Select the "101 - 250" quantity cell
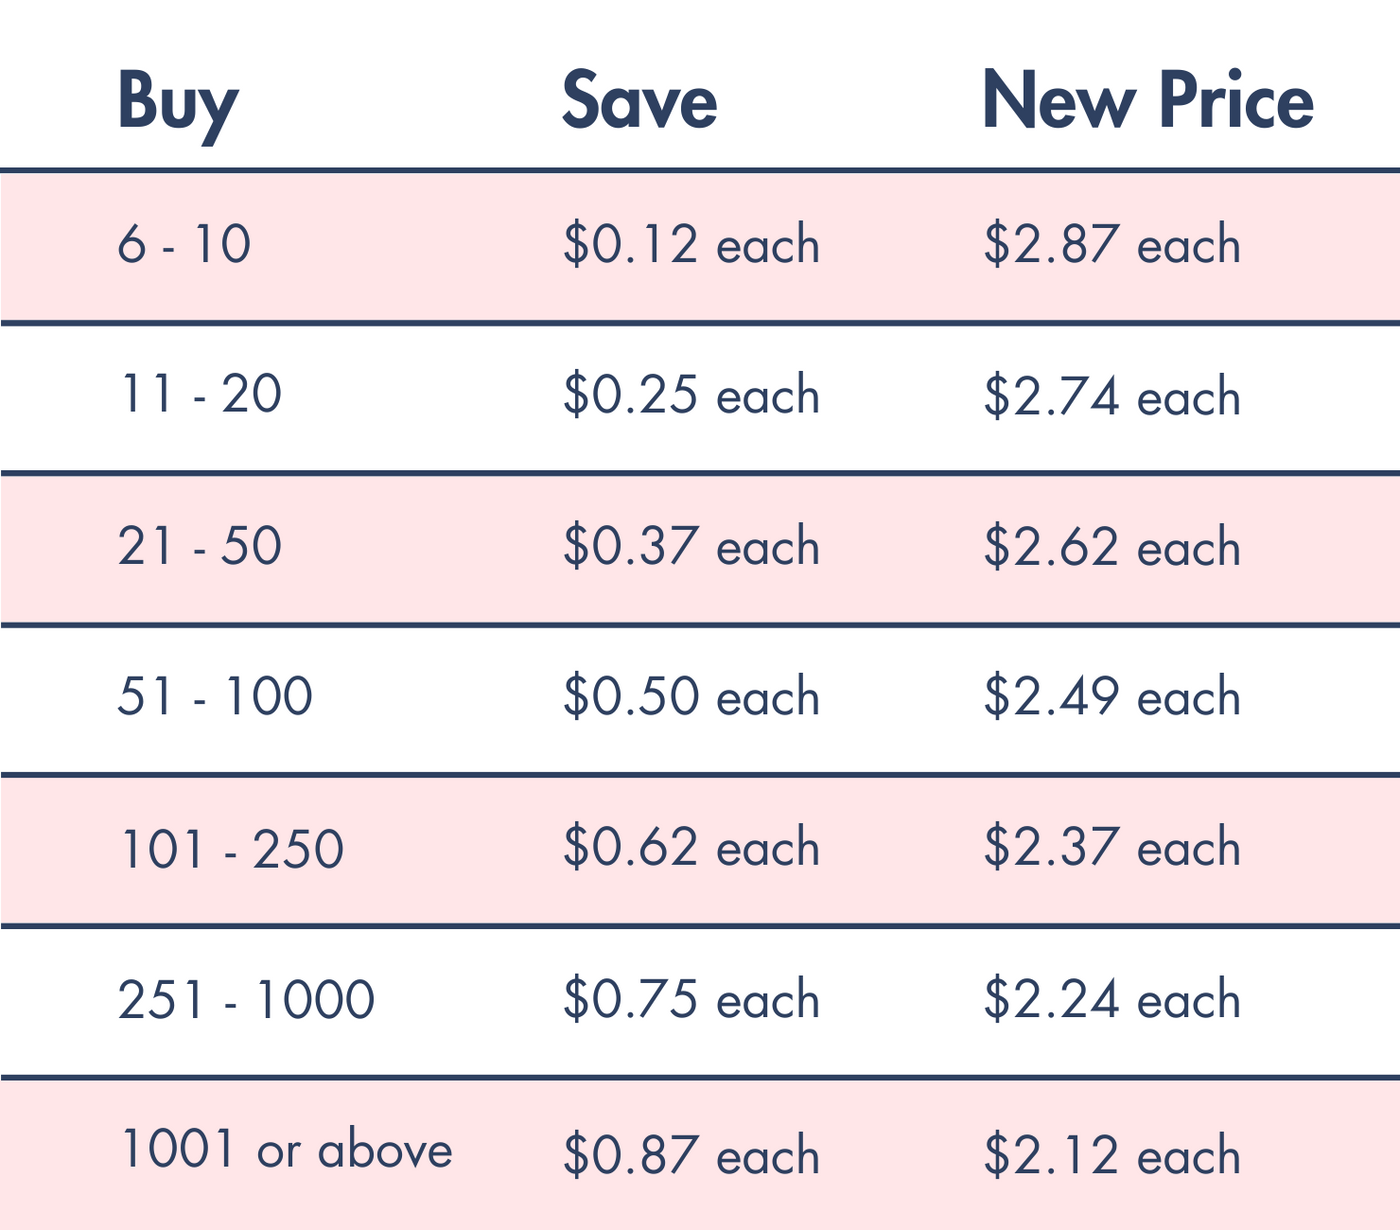 click(231, 849)
